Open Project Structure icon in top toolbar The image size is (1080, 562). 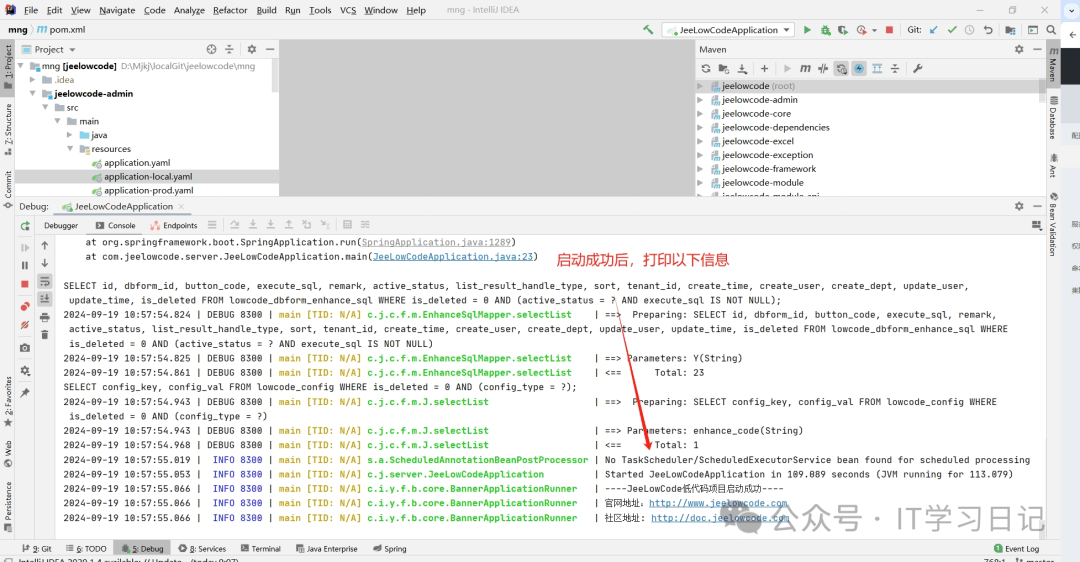coord(1010,30)
